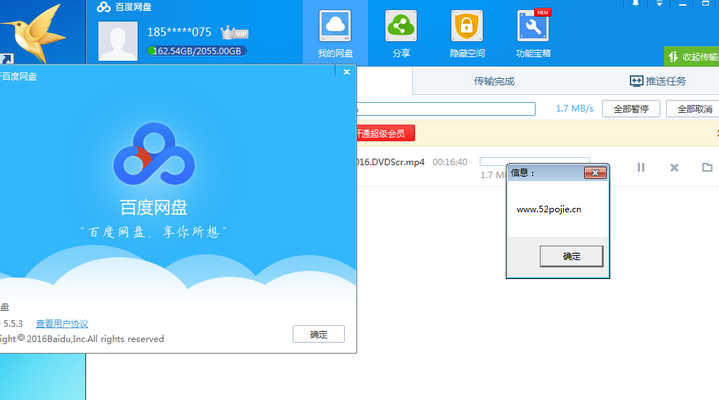The height and width of the screenshot is (400, 719).
Task: Click the 00:16:40 remaining time text
Action: (450, 162)
